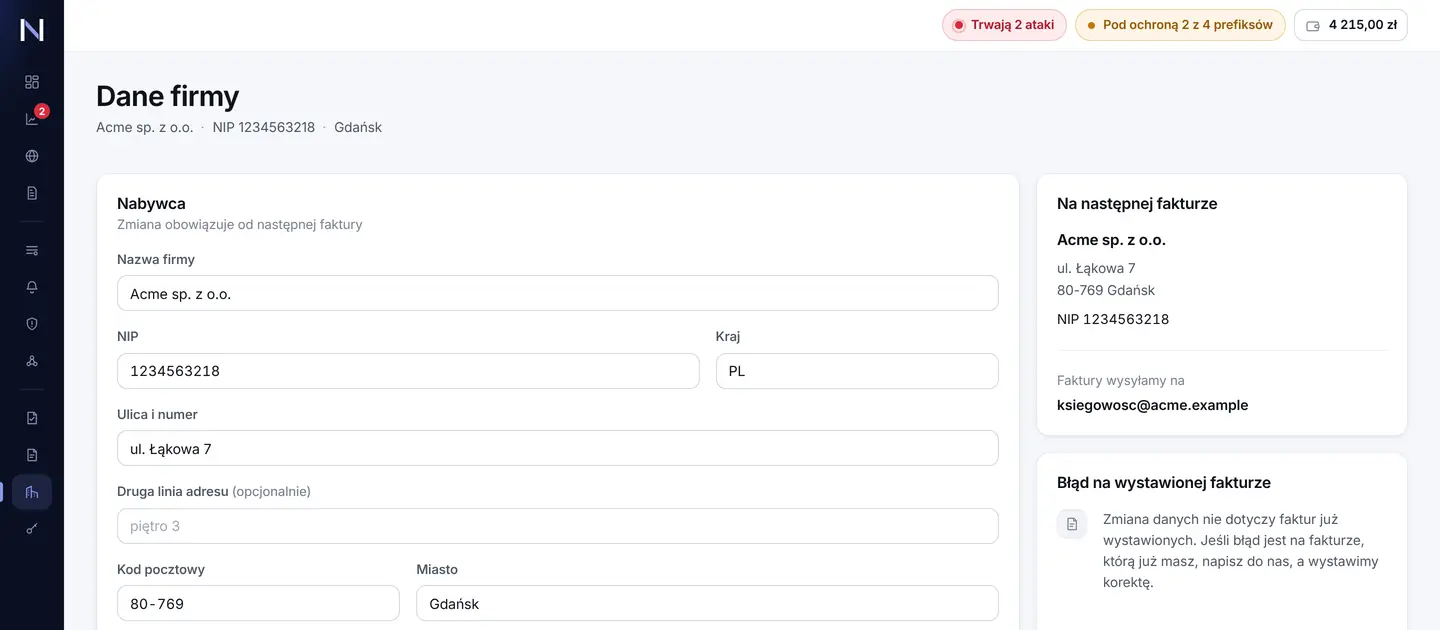The width and height of the screenshot is (1440, 630).
Task: Select the highlighted company data sidebar icon
Action: [32, 492]
